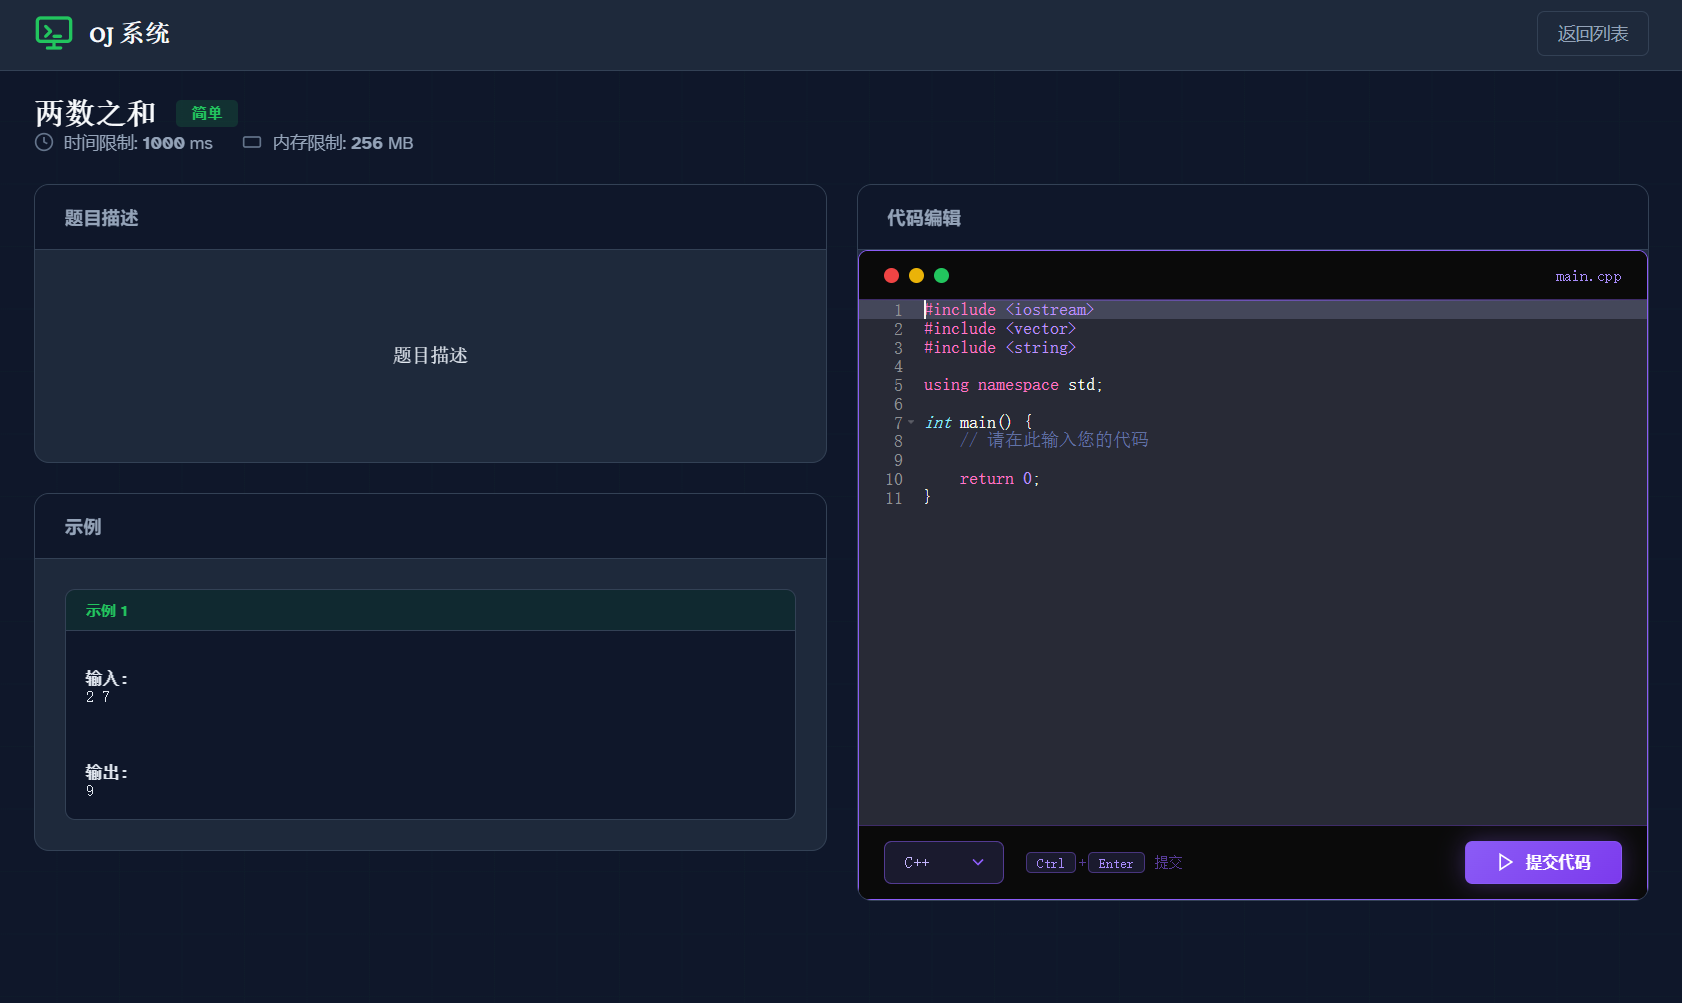
Task: Place cursor on #include <iostream> line
Action: pyautogui.click(x=1009, y=310)
